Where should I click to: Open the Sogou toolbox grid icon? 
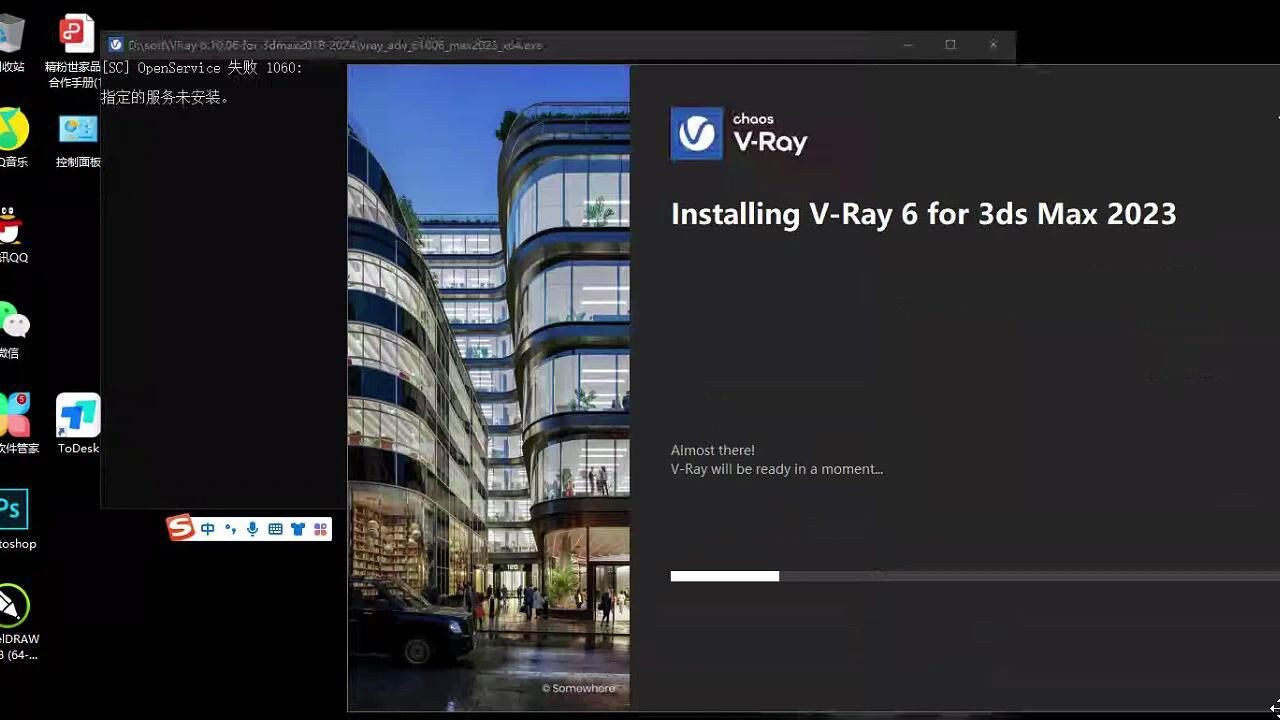pyautogui.click(x=320, y=529)
